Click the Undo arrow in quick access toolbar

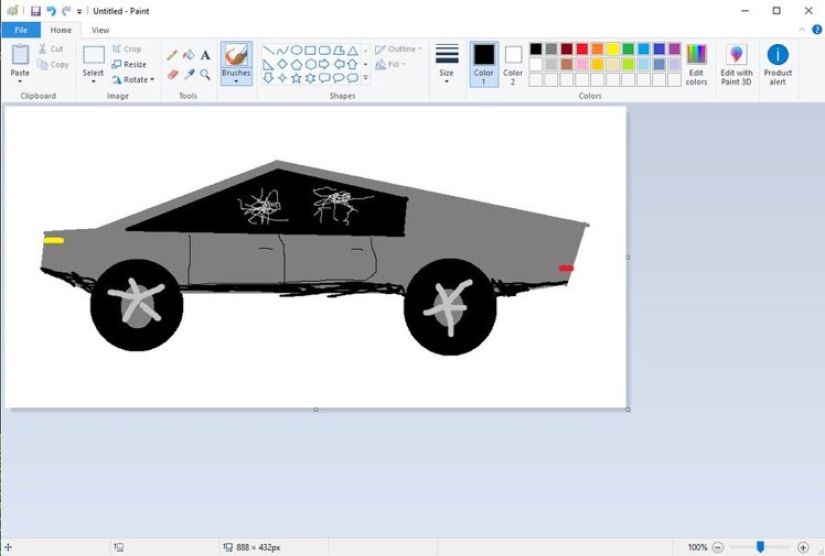tap(51, 11)
